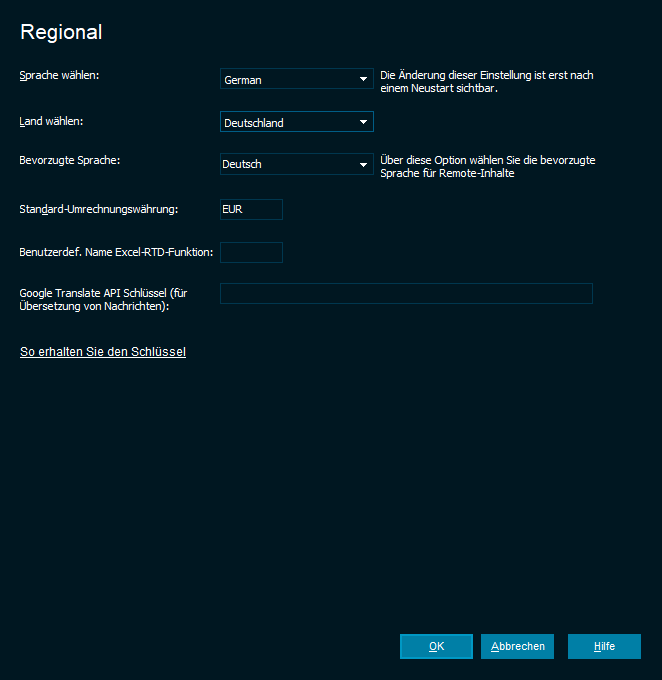Click the Standard-Umrechnungswährung label
This screenshot has width=662, height=680.
[x=98, y=209]
